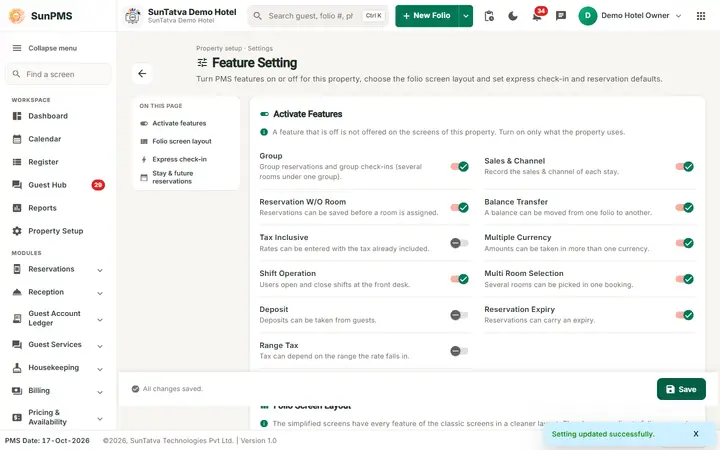
Task: Open the chat messages icon in header
Action: [561, 16]
